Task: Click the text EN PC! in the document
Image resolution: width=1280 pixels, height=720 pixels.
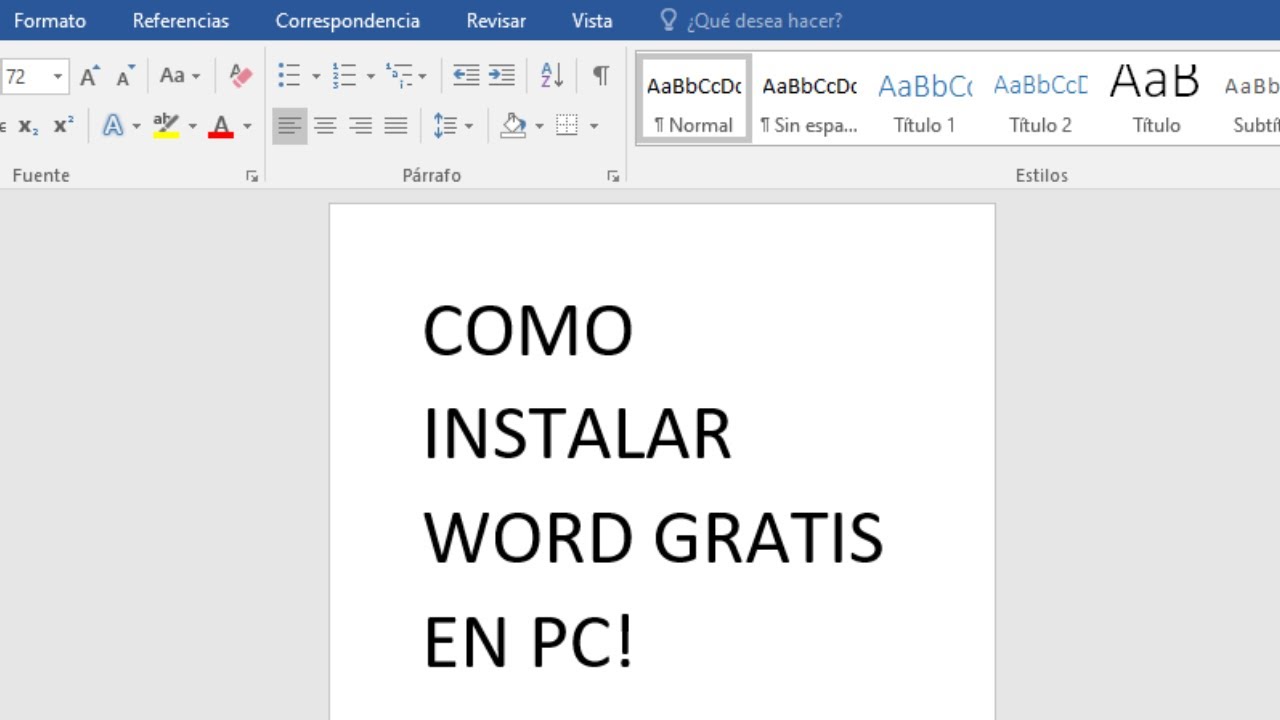Action: point(529,641)
